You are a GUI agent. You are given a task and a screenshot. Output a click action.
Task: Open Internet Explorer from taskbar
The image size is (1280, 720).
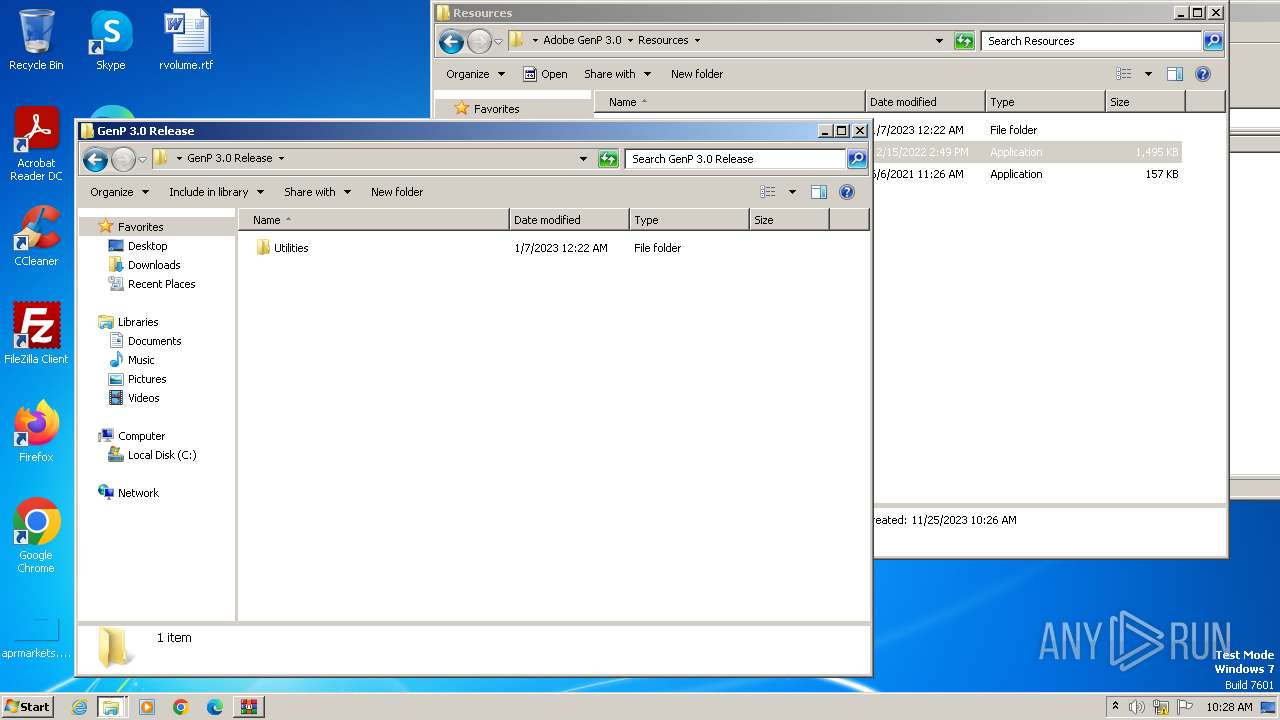pos(79,707)
